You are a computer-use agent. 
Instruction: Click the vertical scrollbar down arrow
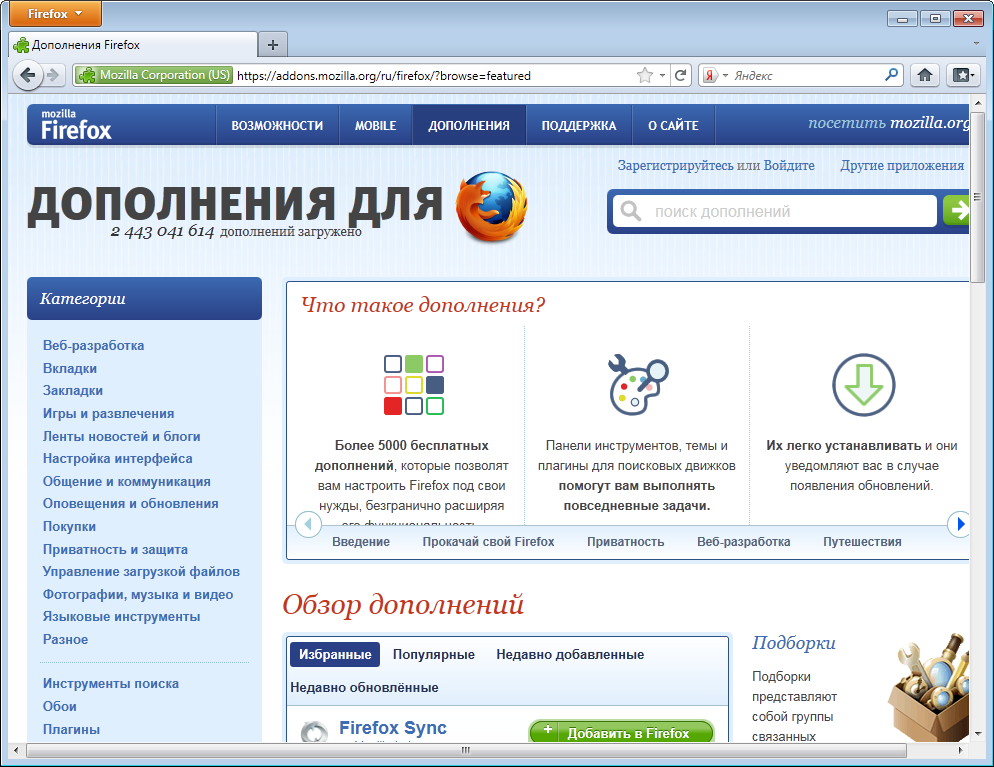978,733
